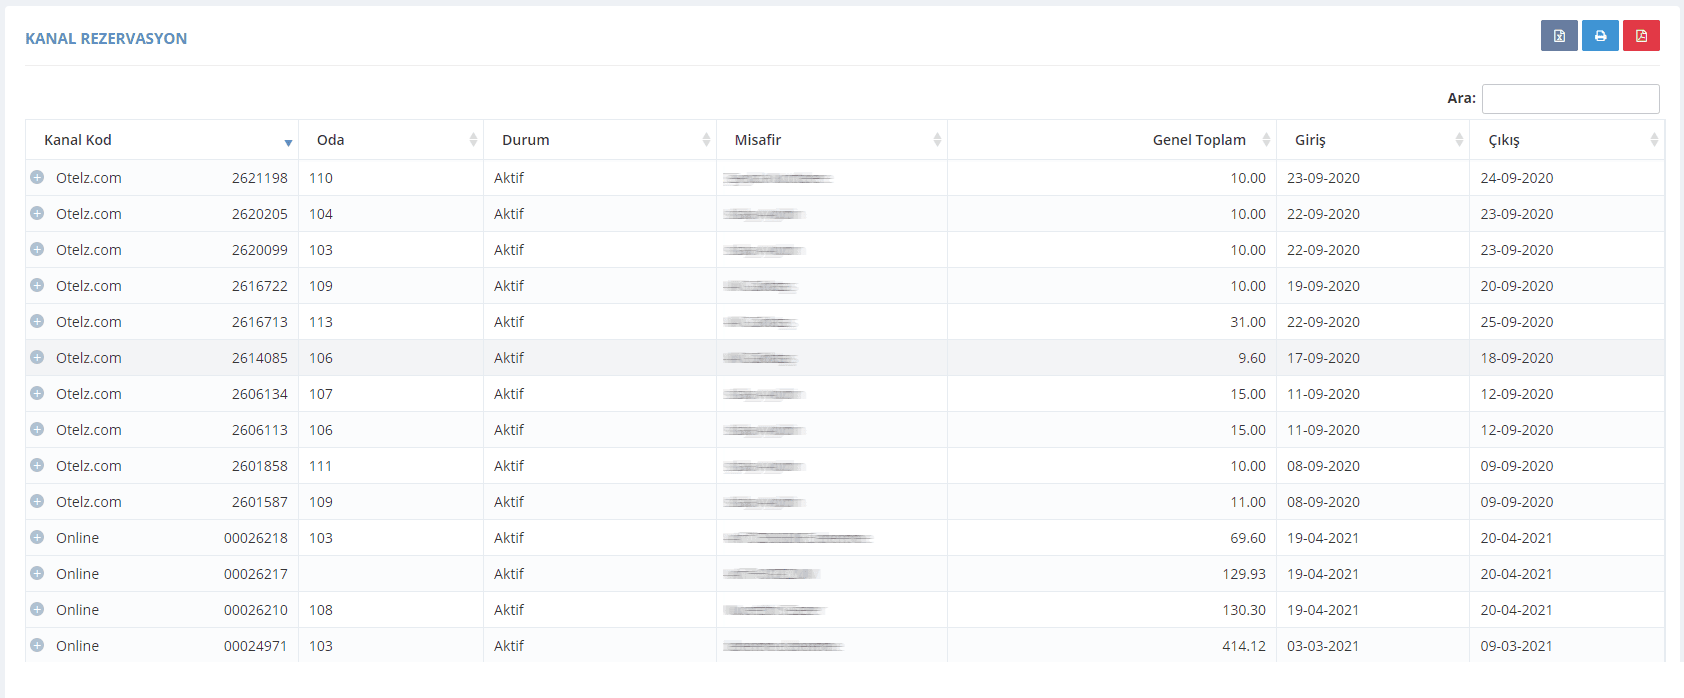Expand plus icon for Online reservation 00024971
Image resolution: width=1684 pixels, height=698 pixels.
(x=37, y=645)
